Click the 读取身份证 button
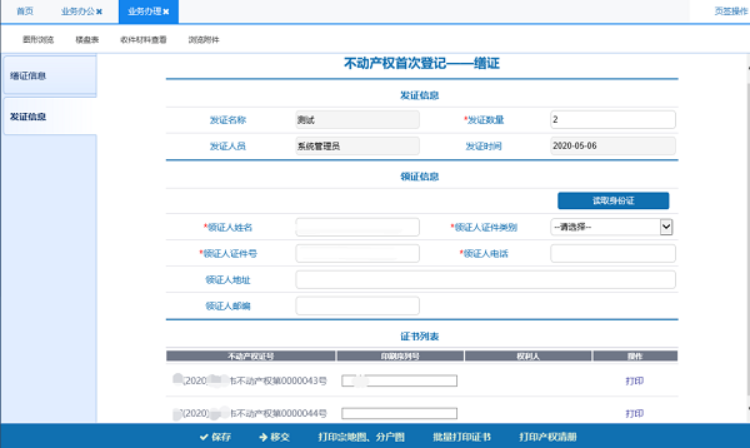This screenshot has width=750, height=448. tap(613, 201)
